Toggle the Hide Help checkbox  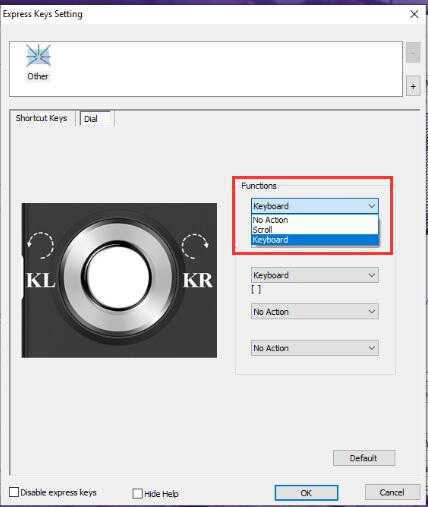tap(137, 493)
